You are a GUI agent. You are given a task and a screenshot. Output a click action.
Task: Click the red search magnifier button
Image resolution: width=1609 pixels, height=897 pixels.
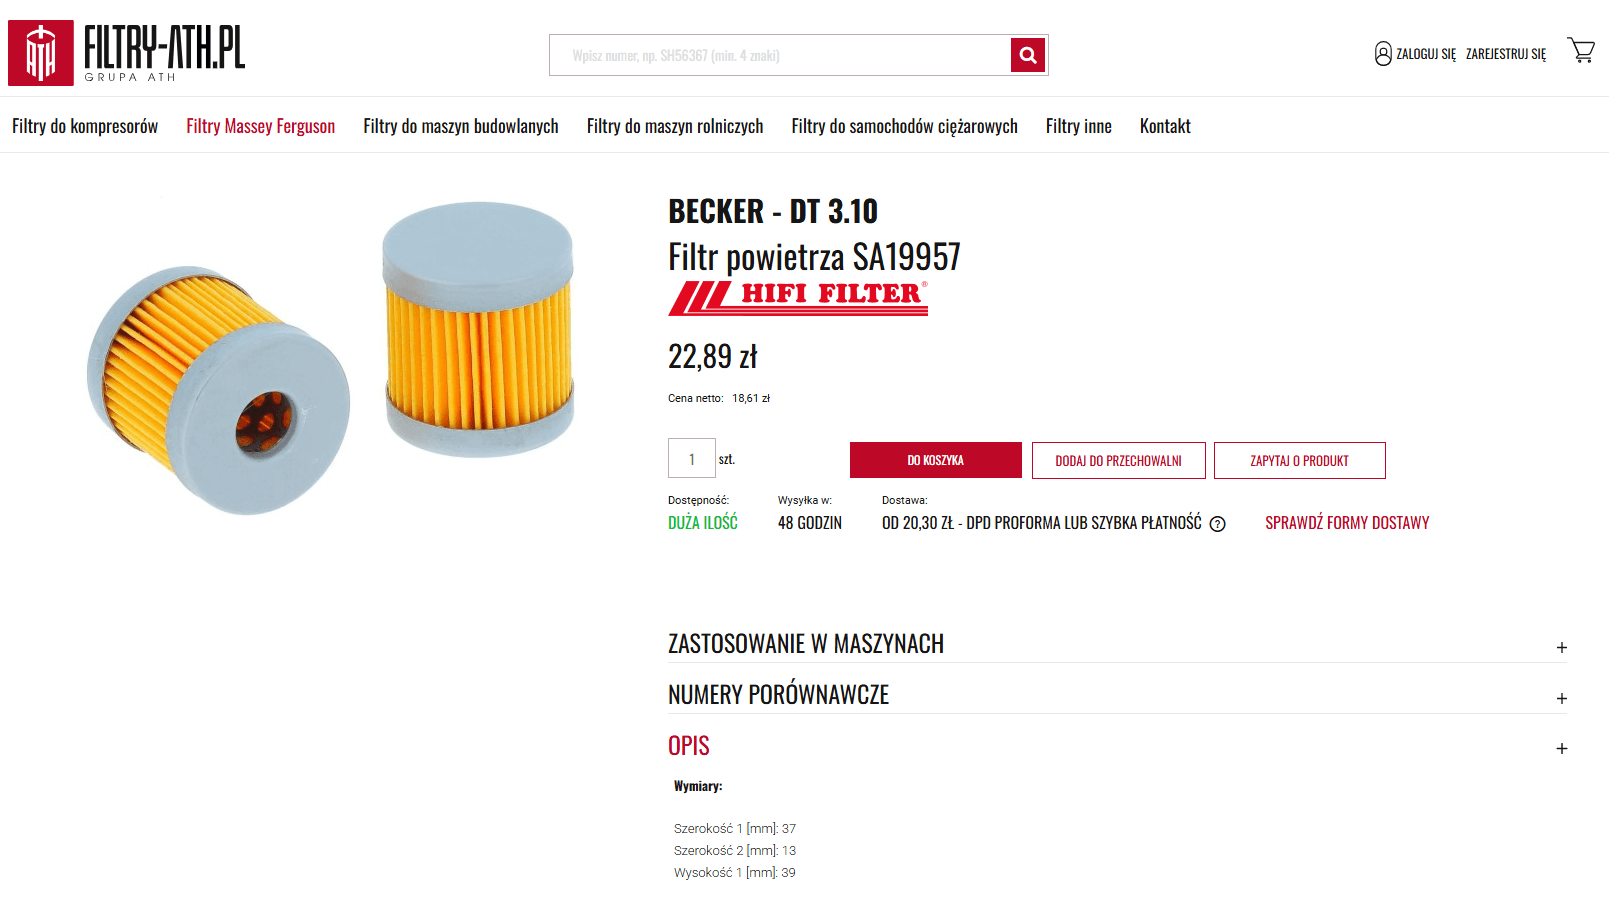(x=1028, y=55)
